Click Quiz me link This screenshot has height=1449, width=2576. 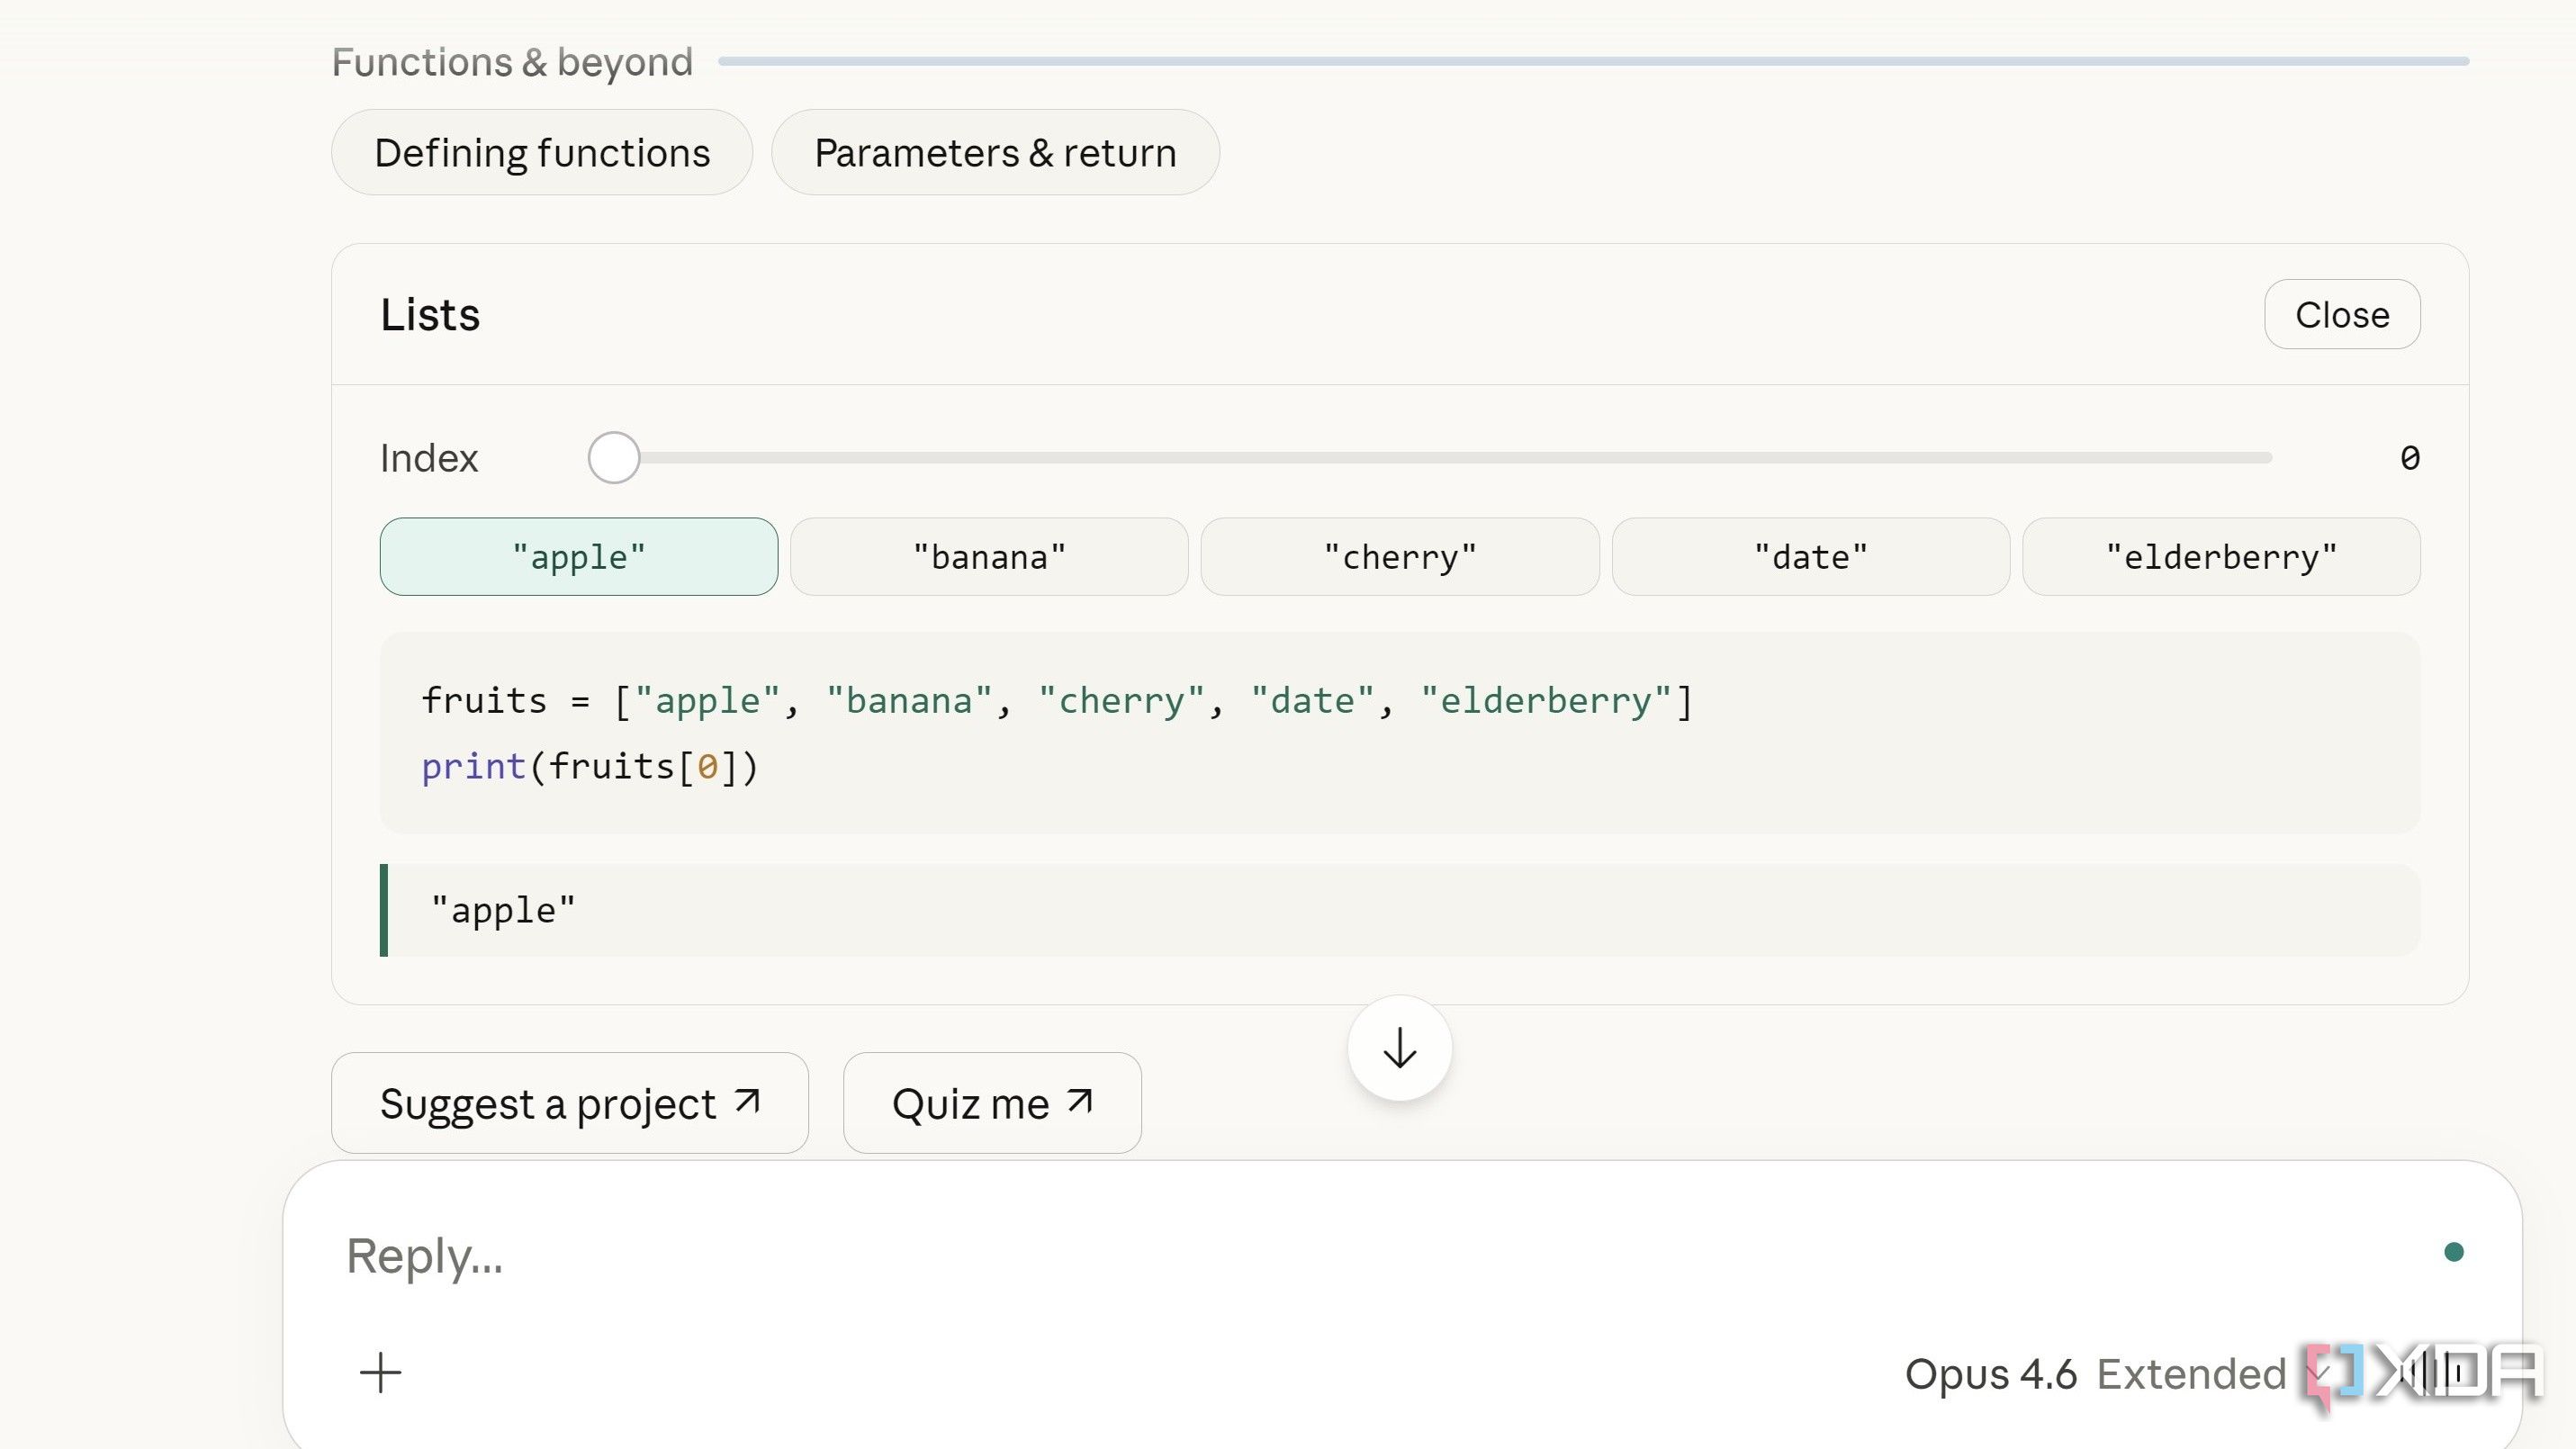(992, 1103)
